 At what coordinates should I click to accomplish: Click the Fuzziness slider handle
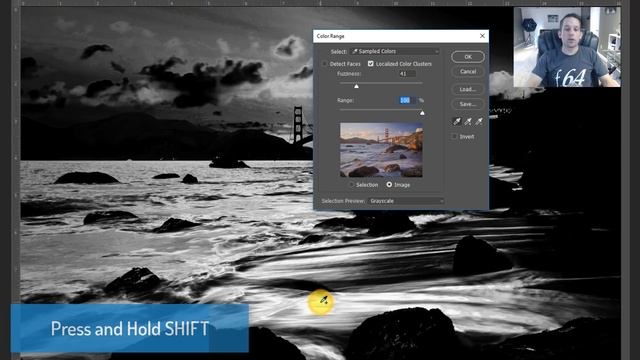click(x=356, y=86)
